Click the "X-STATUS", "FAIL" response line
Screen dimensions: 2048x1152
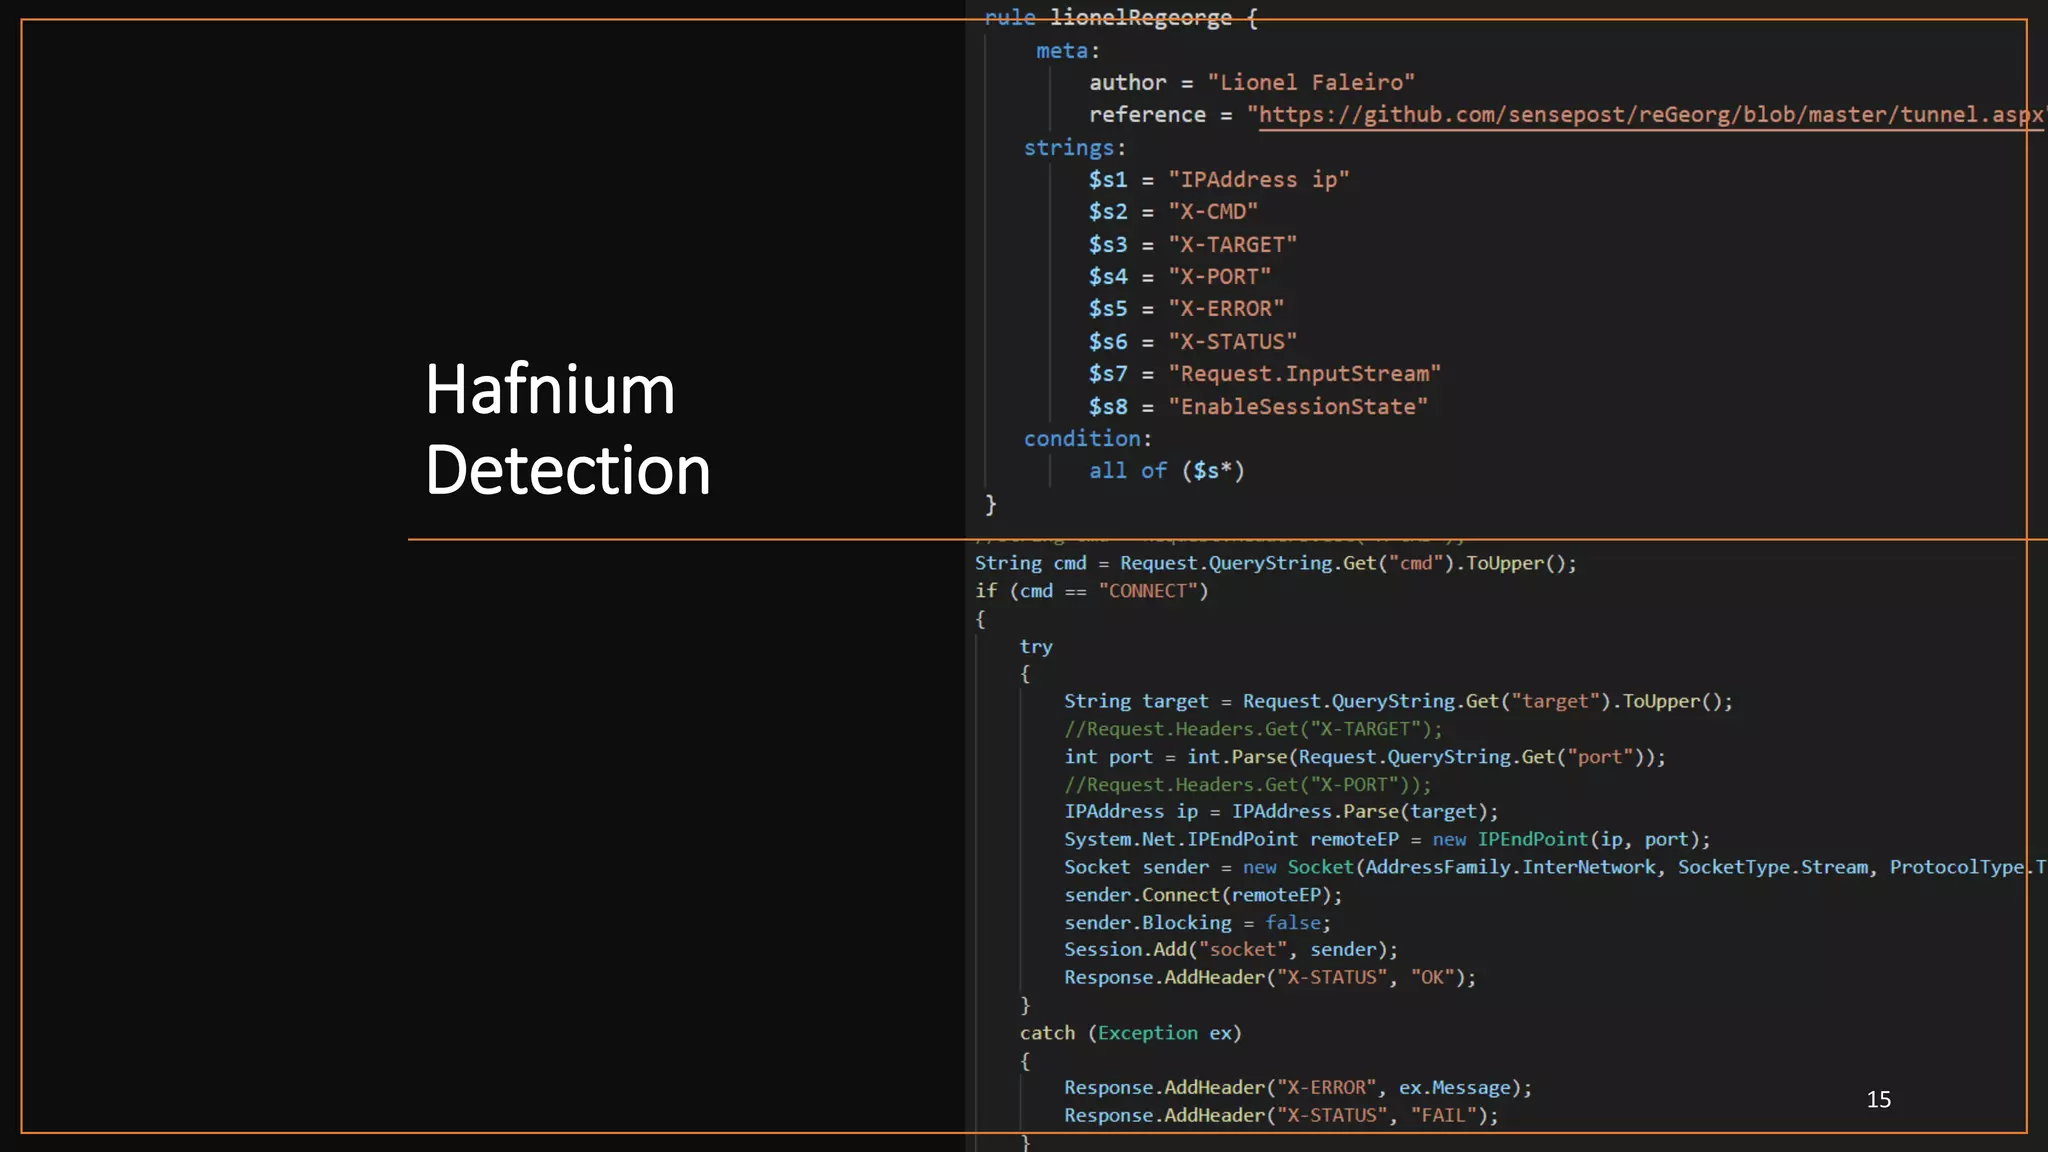[x=1280, y=1115]
